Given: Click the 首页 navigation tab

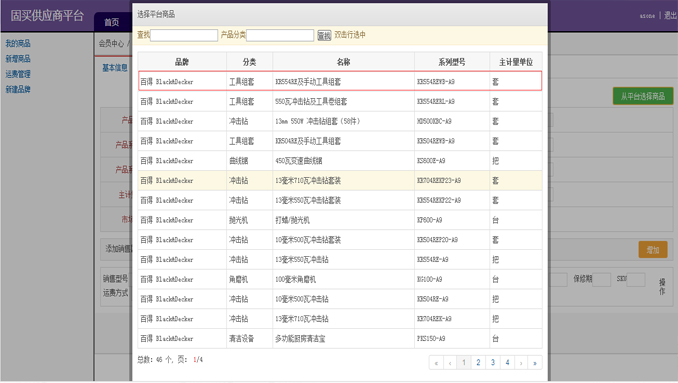Looking at the screenshot, I should tap(112, 22).
